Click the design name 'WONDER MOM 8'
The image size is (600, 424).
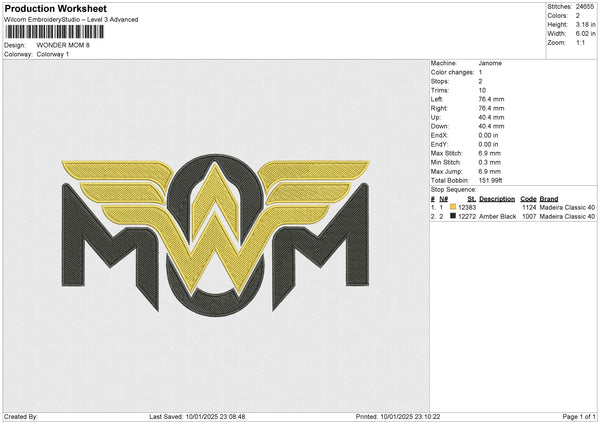point(63,45)
